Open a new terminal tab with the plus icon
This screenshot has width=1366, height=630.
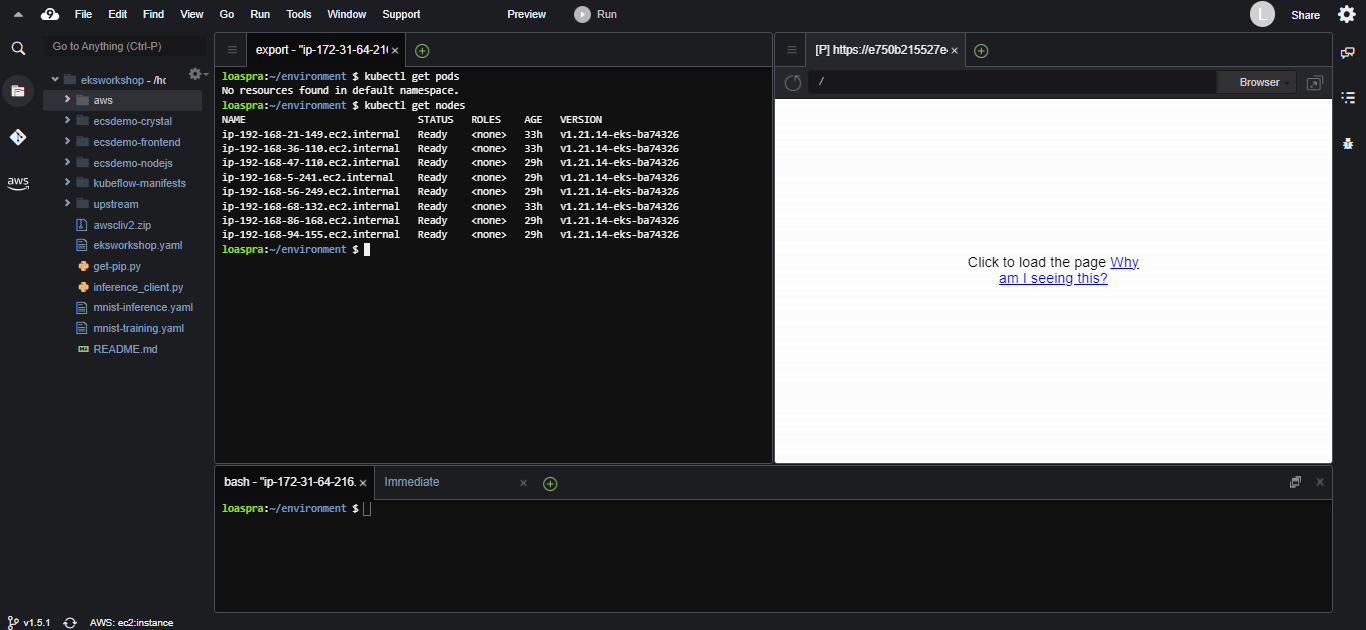[x=550, y=483]
